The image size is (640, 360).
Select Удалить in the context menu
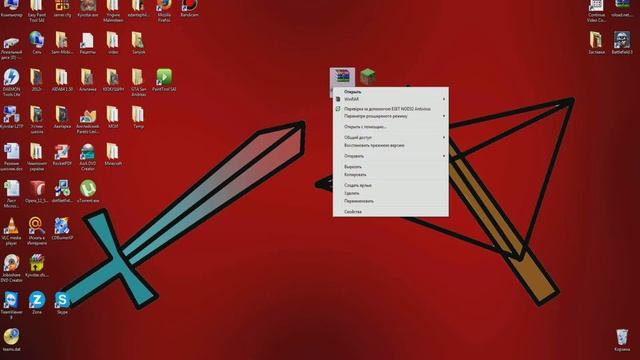(x=351, y=193)
